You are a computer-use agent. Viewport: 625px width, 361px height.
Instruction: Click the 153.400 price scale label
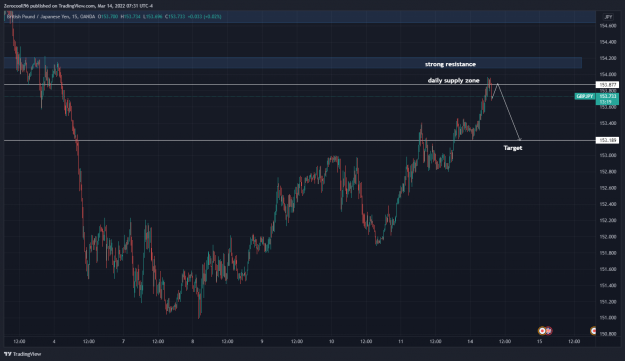(x=607, y=123)
